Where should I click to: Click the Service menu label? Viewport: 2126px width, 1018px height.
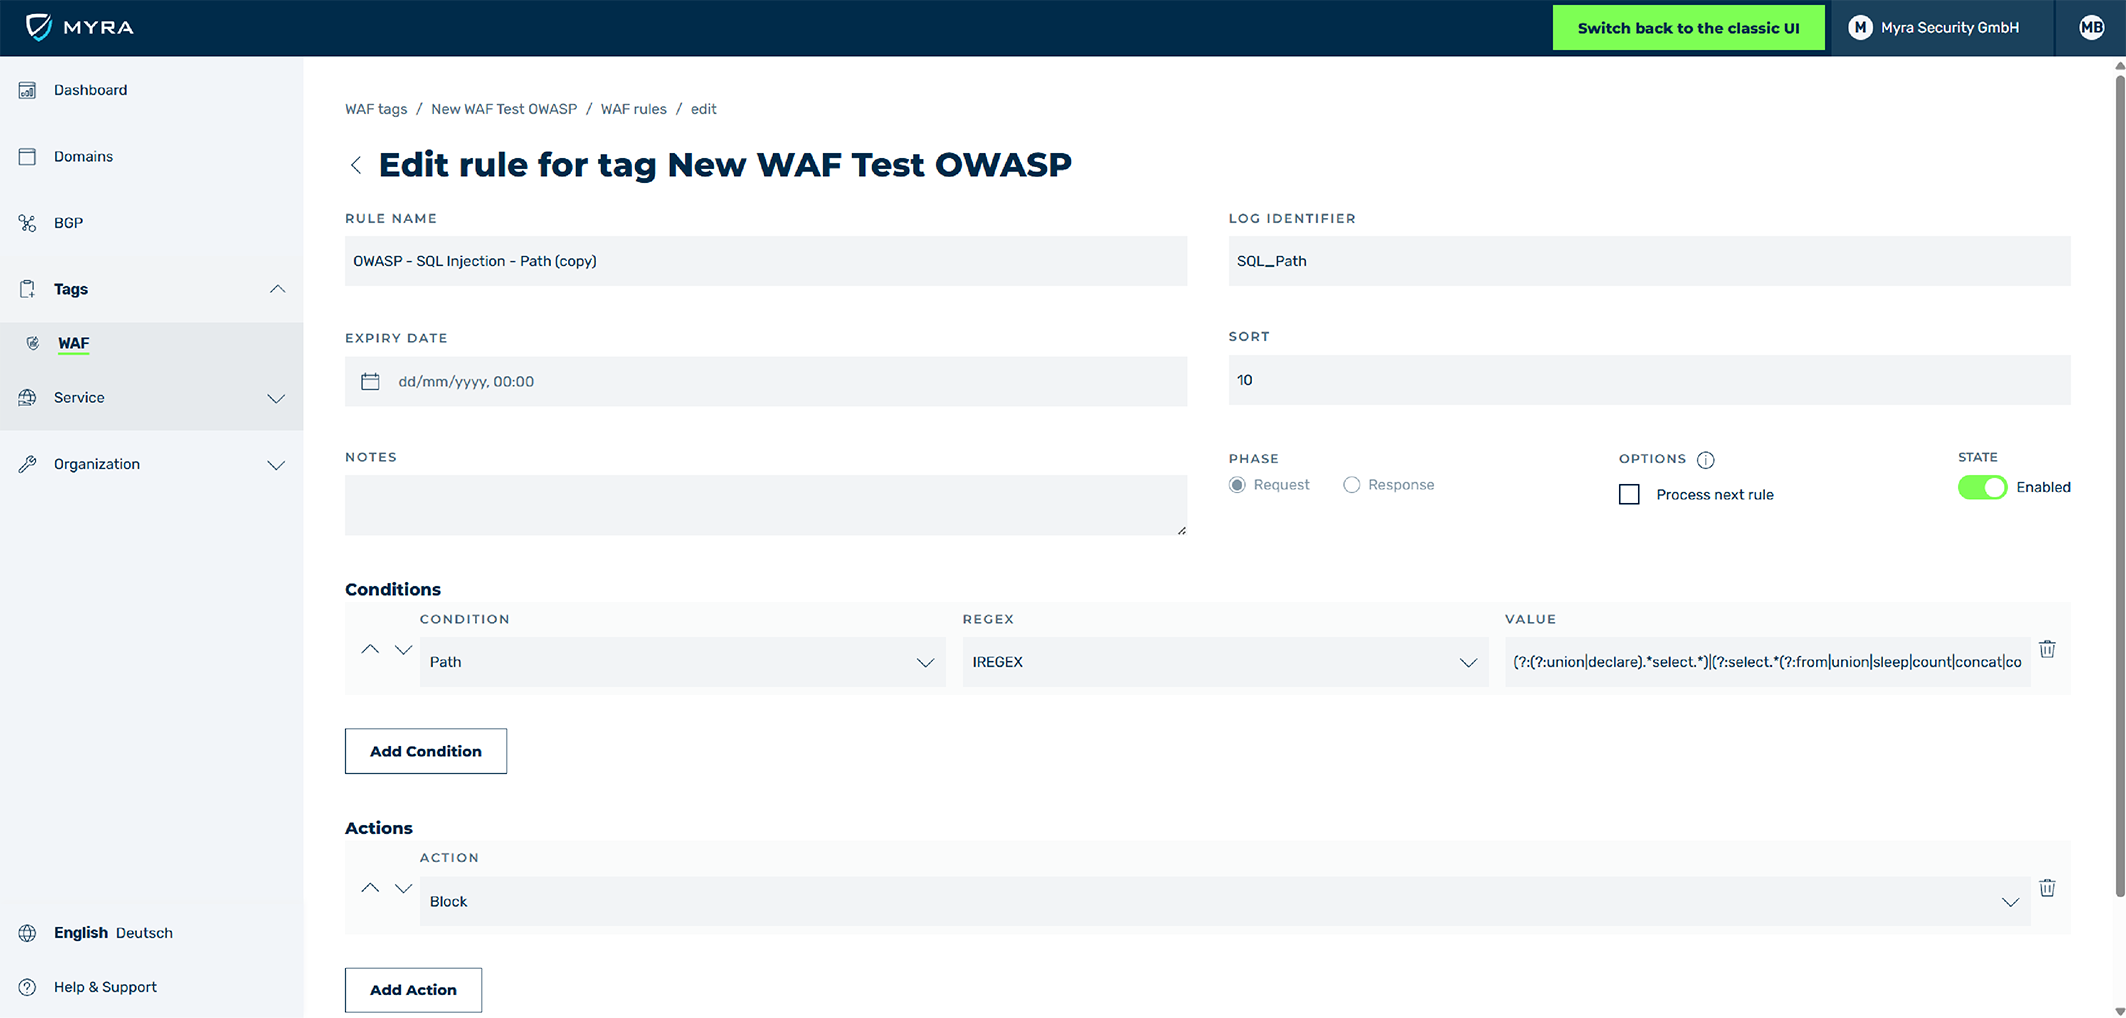point(79,398)
